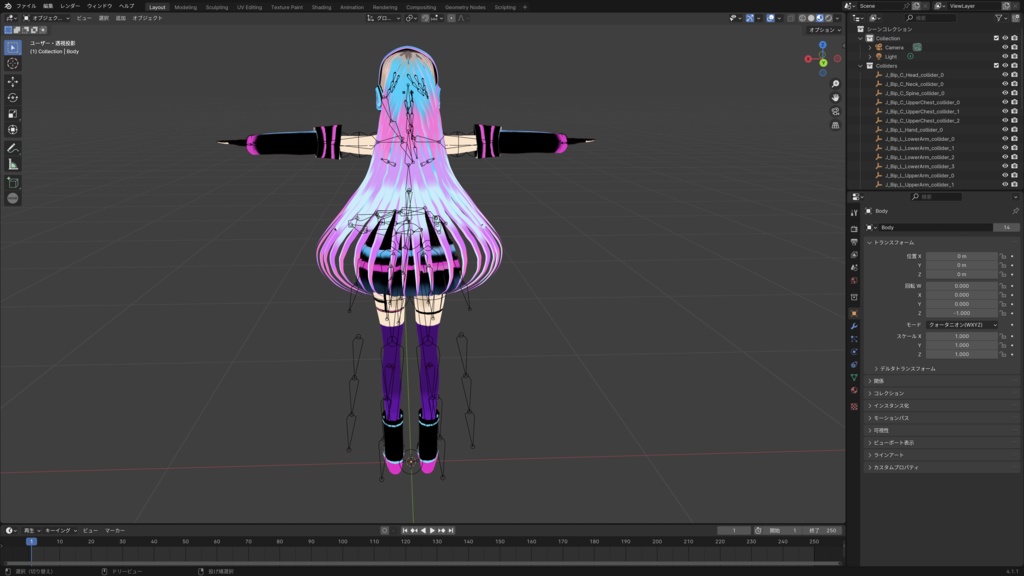1024x576 pixels.
Task: Activate the Rotate tool
Action: pyautogui.click(x=12, y=97)
